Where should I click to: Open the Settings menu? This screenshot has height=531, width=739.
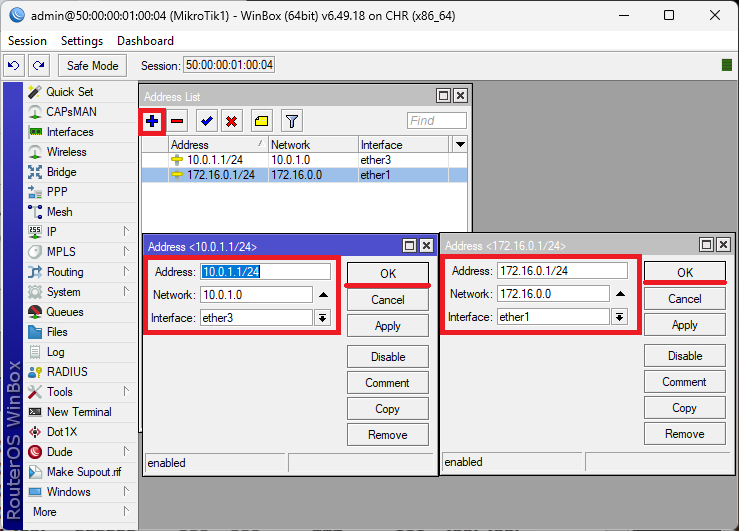(81, 41)
